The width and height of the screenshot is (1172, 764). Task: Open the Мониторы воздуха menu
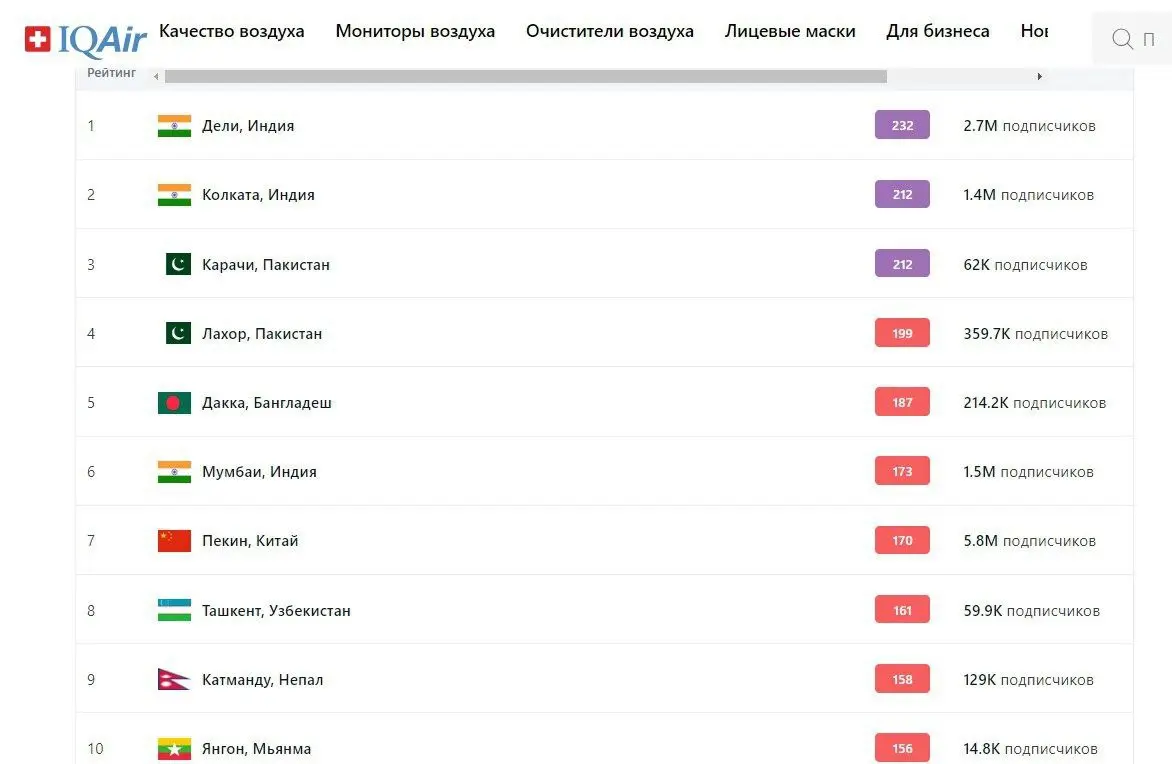pos(415,31)
